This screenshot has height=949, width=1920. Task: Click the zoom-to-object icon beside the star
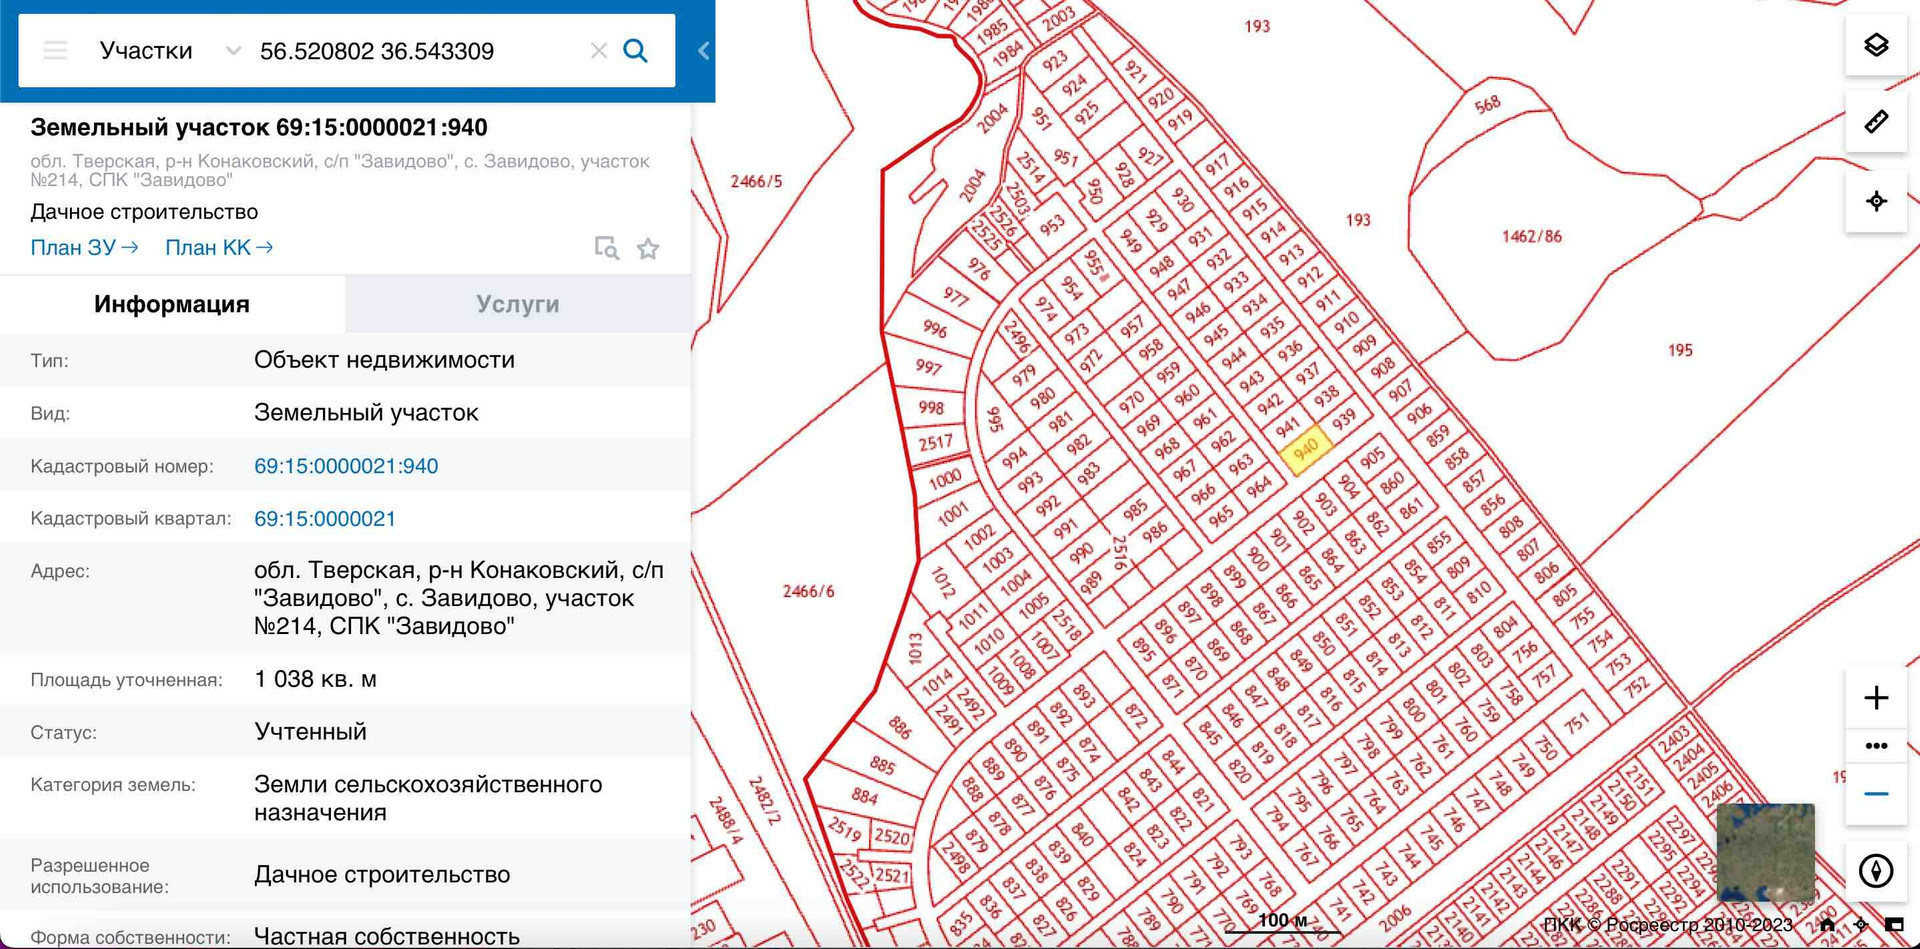point(606,248)
